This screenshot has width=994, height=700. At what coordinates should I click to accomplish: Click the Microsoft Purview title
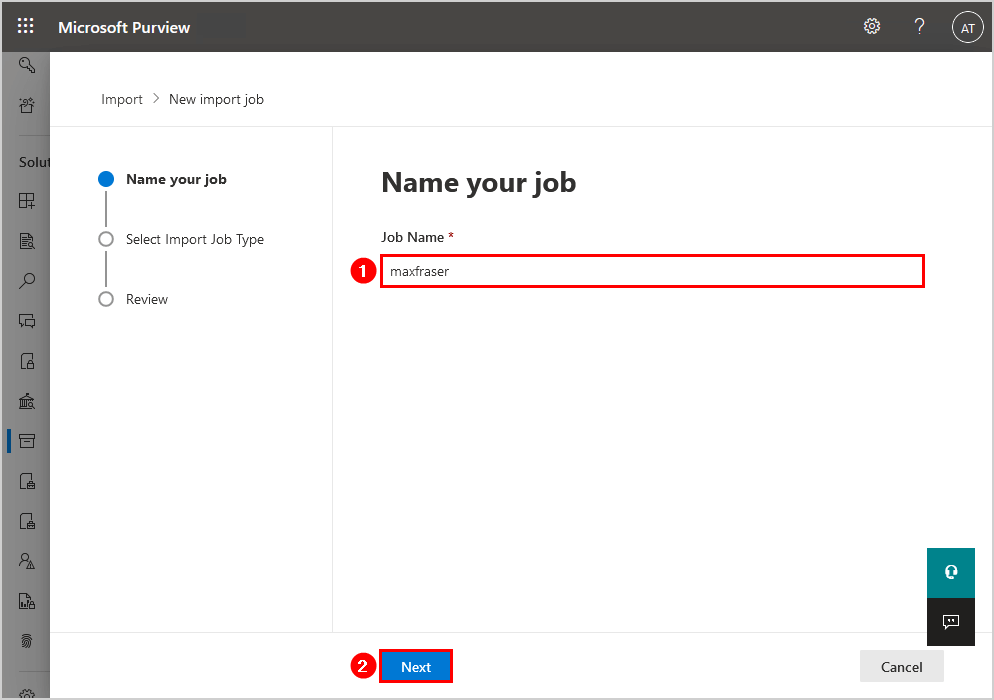tap(124, 27)
